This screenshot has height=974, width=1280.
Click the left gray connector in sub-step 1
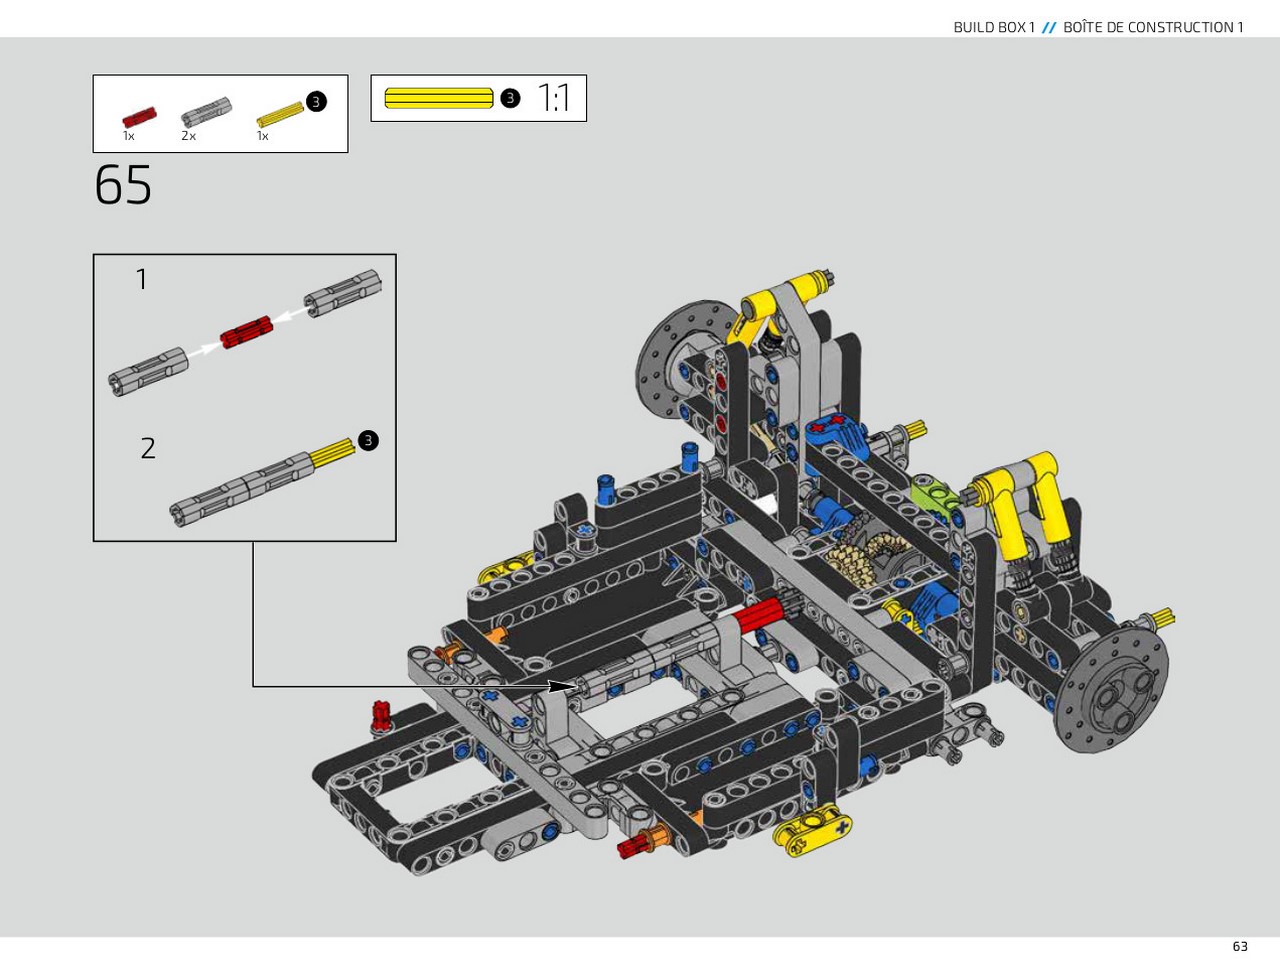(148, 372)
